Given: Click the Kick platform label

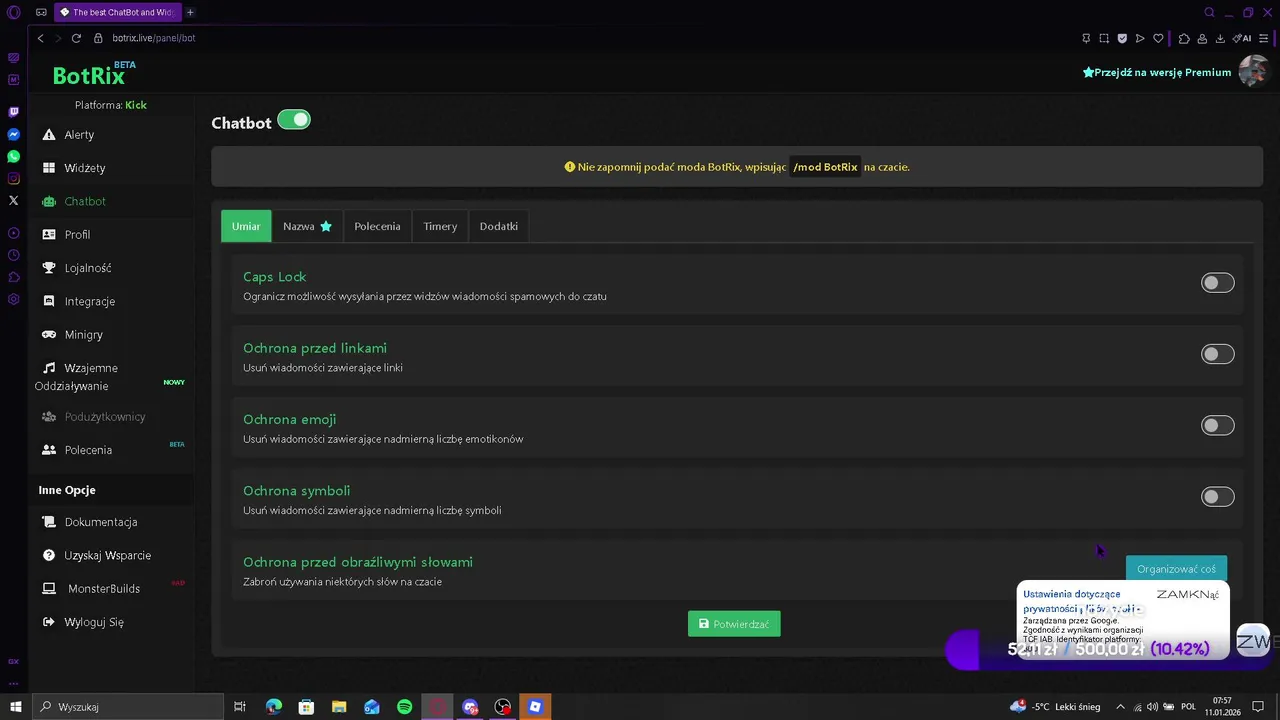Looking at the screenshot, I should tap(136, 105).
